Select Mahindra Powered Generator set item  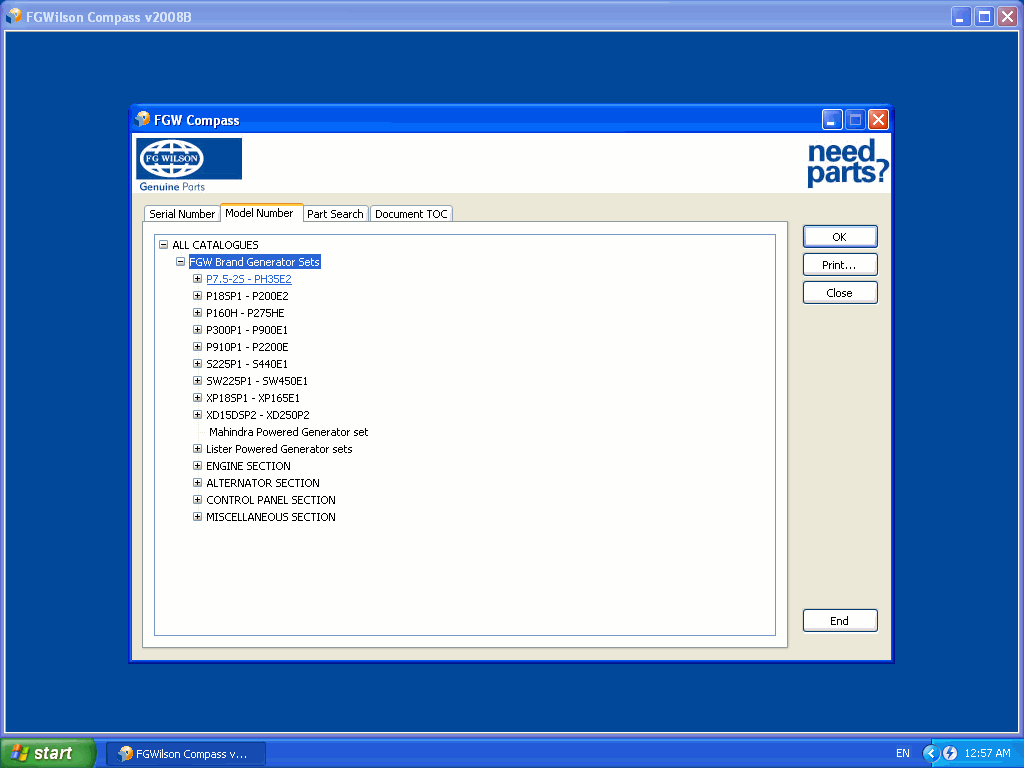point(288,432)
